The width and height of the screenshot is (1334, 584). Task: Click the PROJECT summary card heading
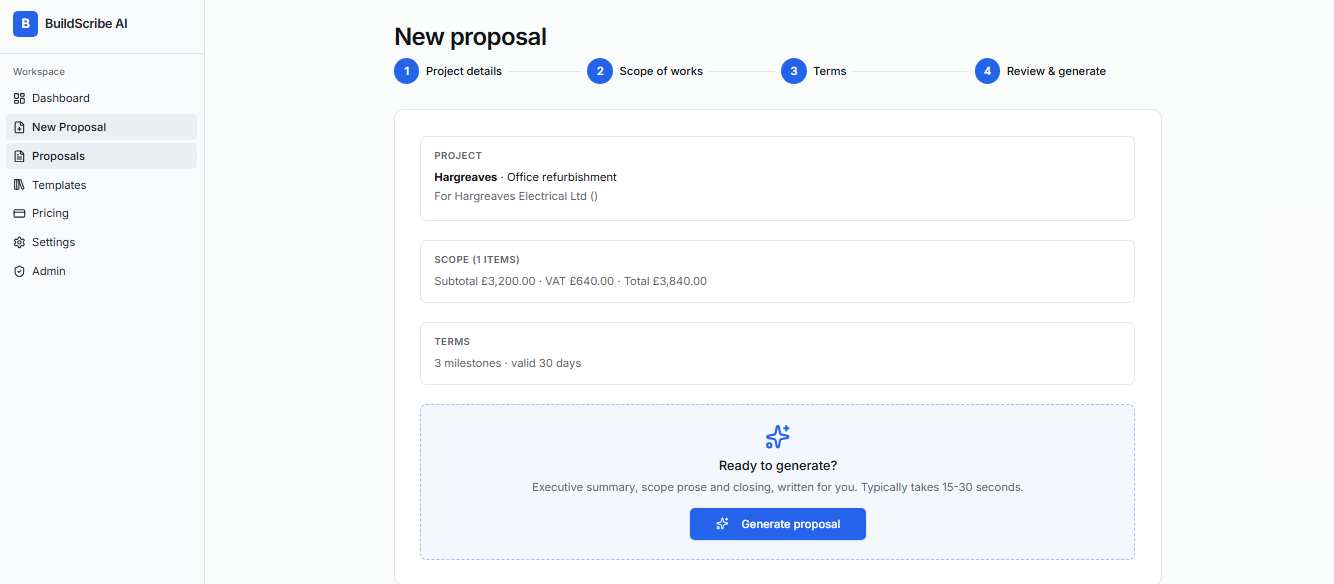[x=458, y=156]
